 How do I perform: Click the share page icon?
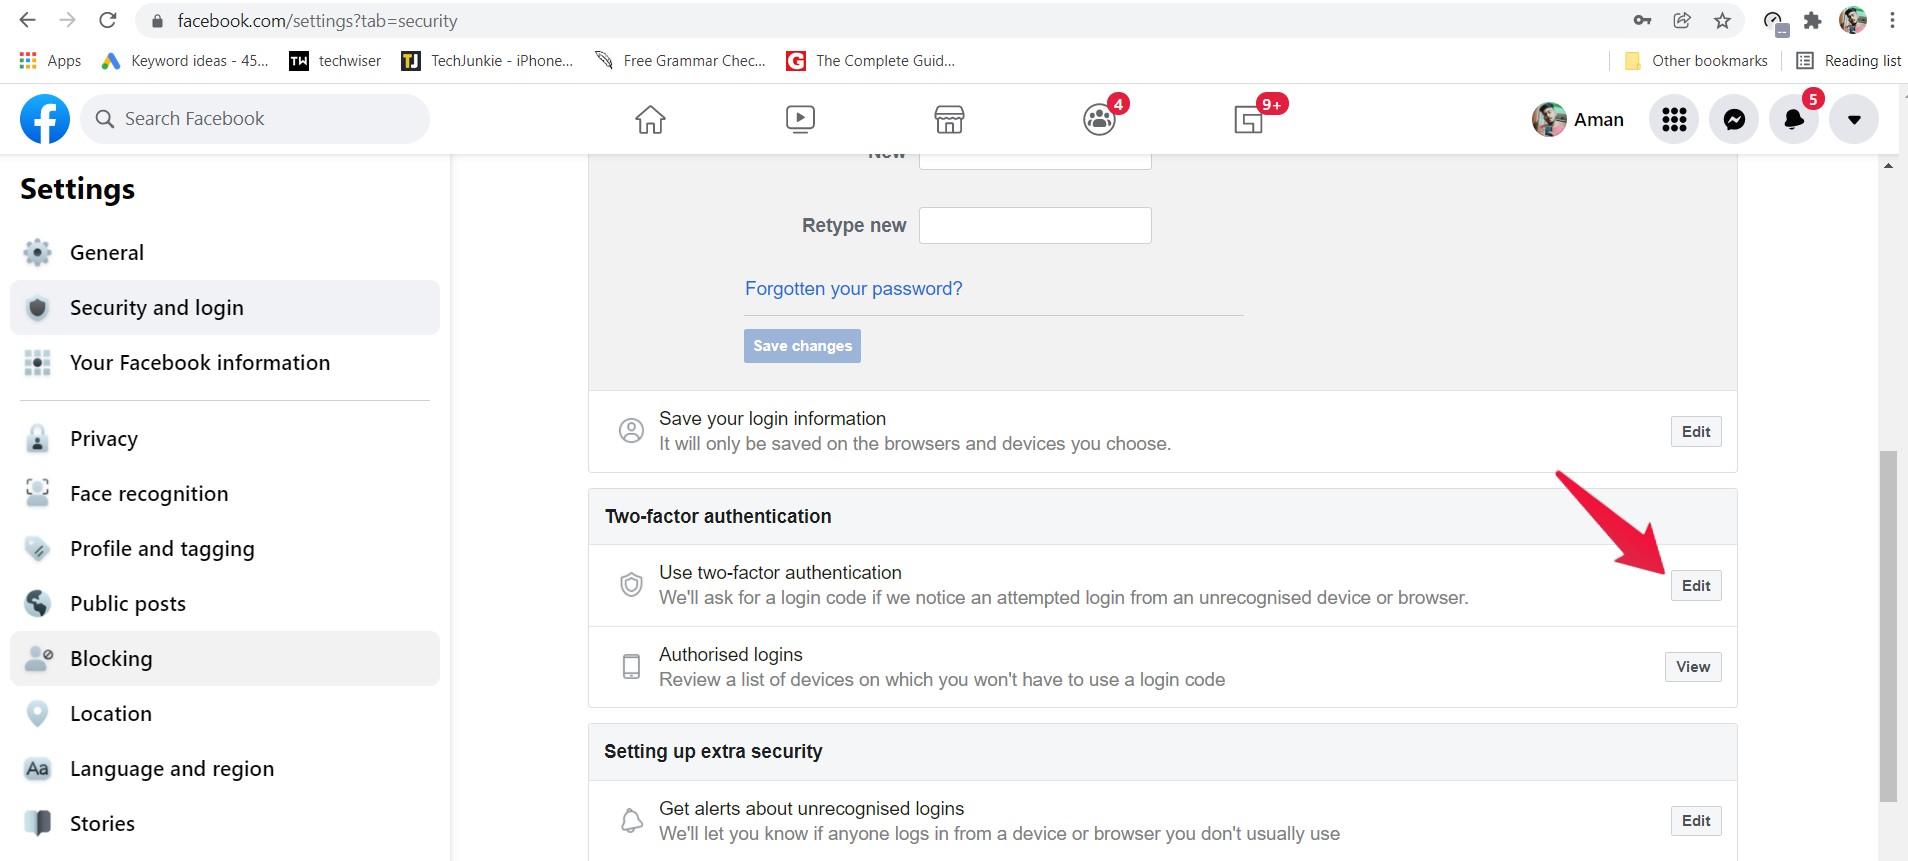pos(1682,20)
